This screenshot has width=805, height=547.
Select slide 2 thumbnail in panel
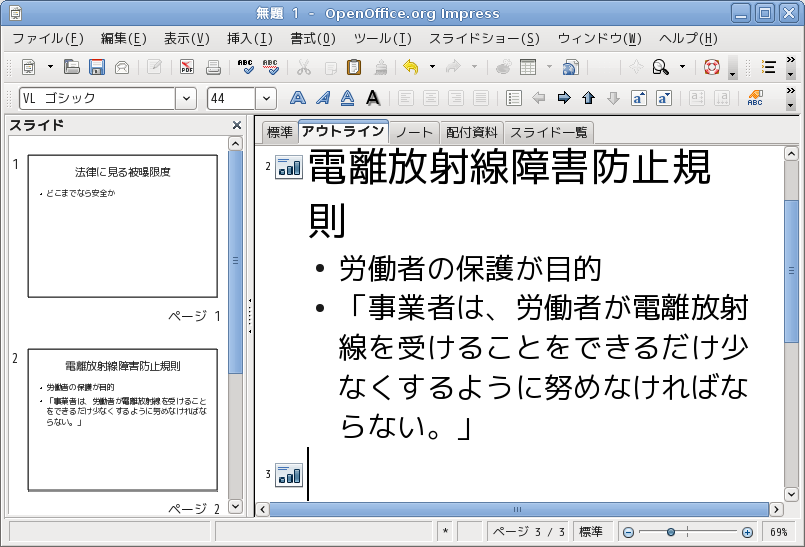(122, 419)
